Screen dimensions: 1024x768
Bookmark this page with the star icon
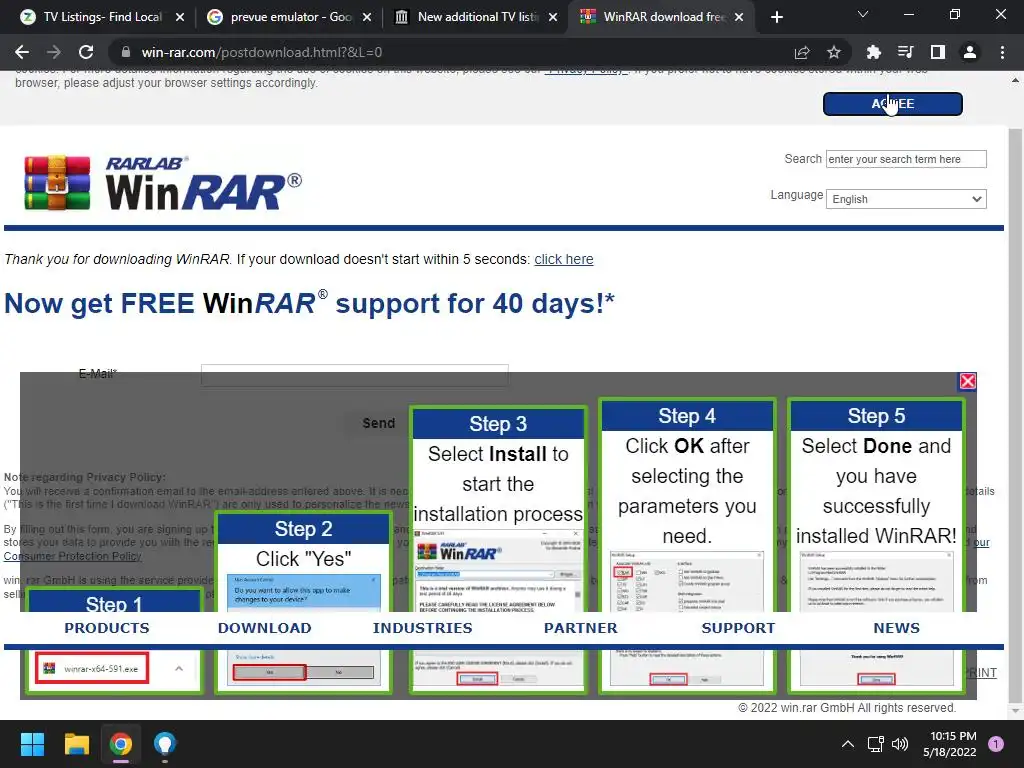click(x=834, y=52)
